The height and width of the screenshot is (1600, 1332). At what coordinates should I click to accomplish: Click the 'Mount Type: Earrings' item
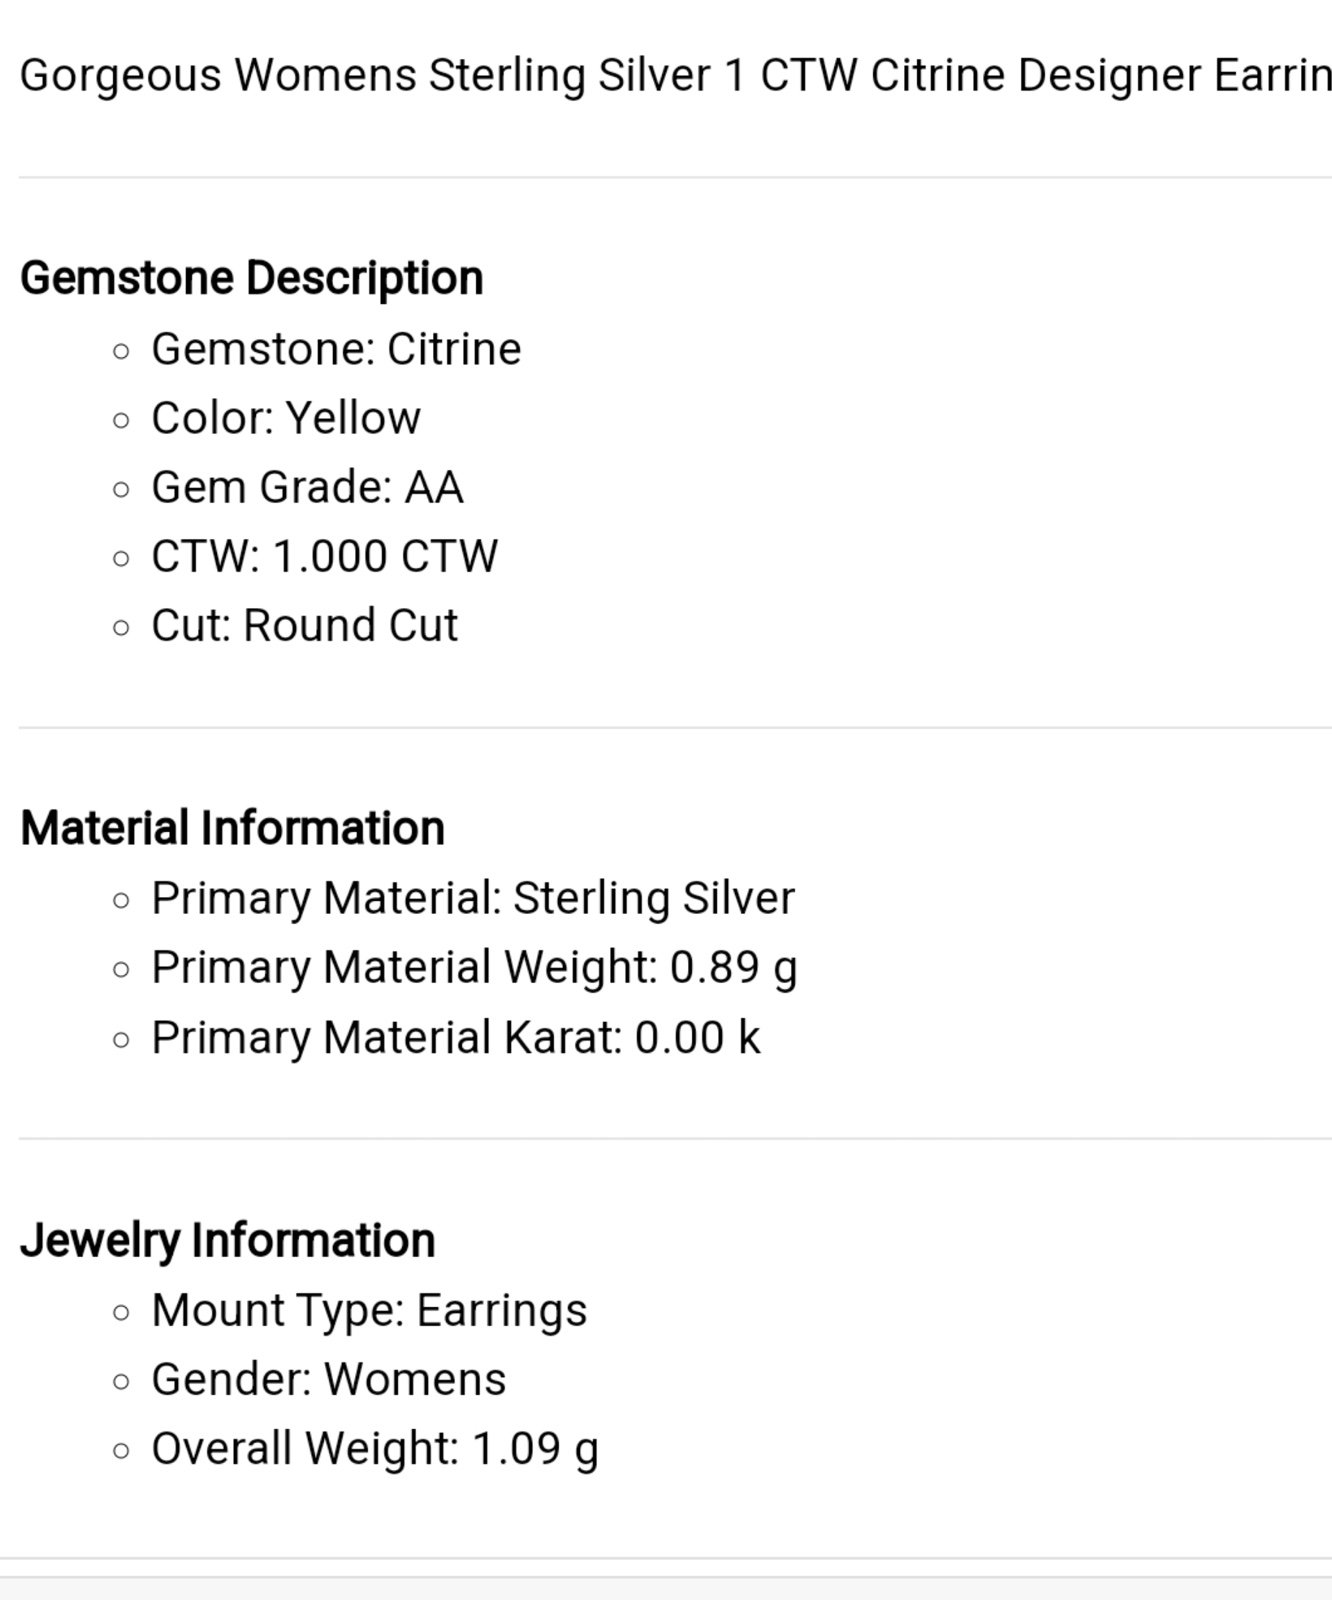coord(369,1311)
